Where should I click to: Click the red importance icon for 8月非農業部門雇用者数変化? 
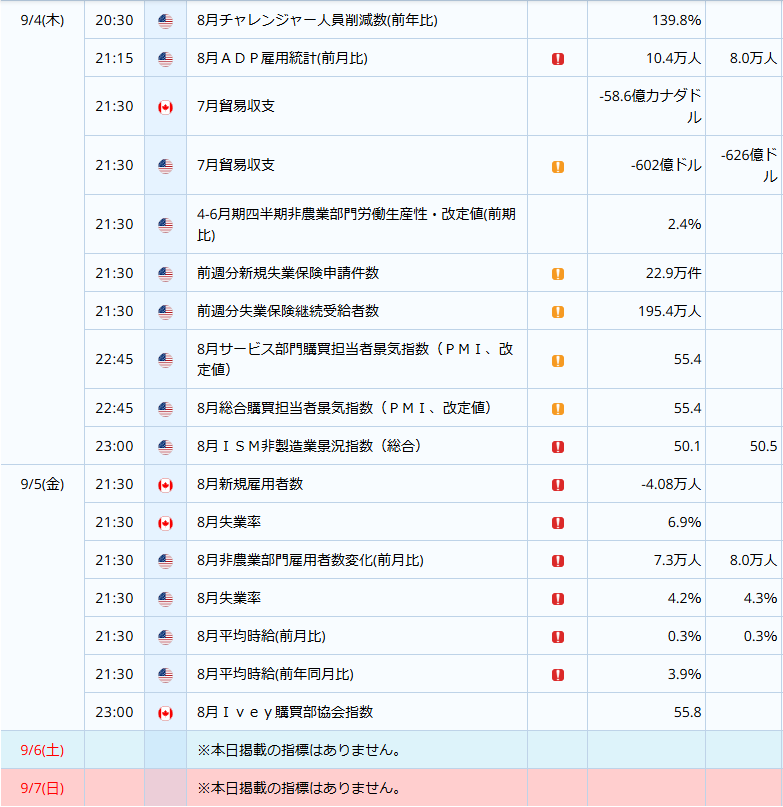[558, 560]
